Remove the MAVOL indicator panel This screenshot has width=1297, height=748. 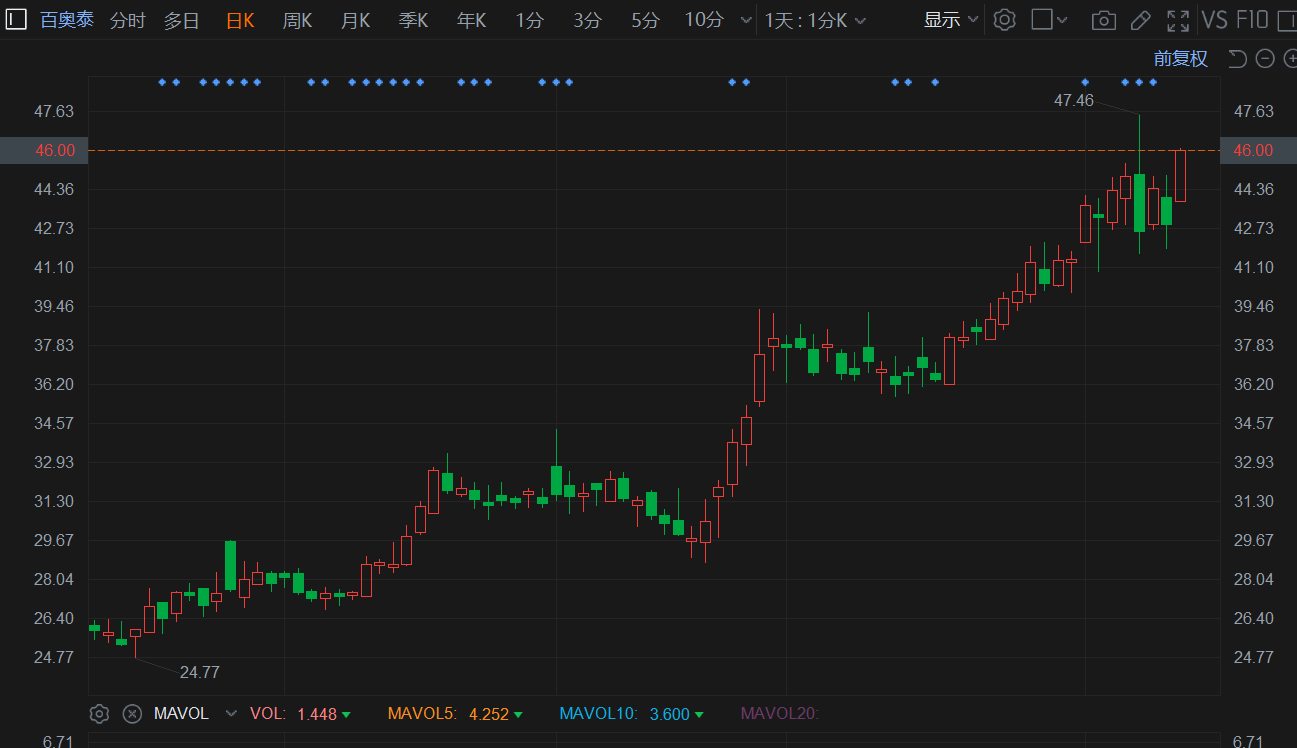point(132,714)
